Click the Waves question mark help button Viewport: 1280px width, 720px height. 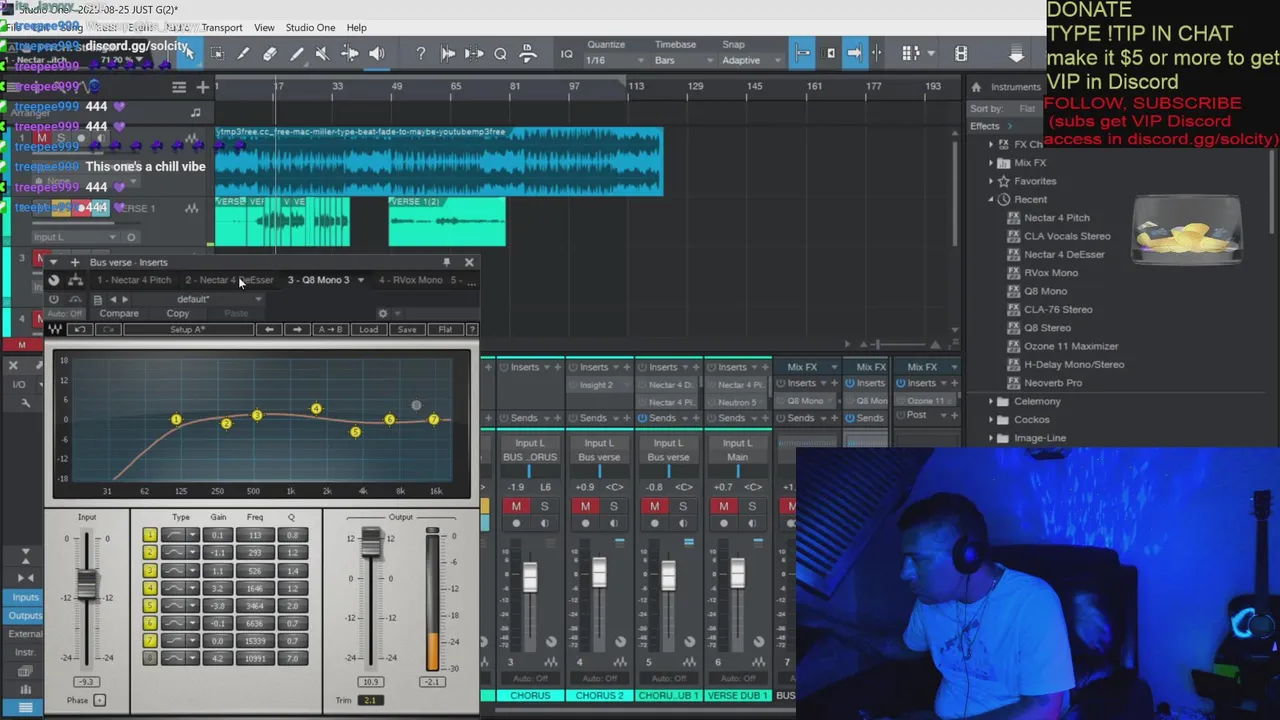pos(472,329)
